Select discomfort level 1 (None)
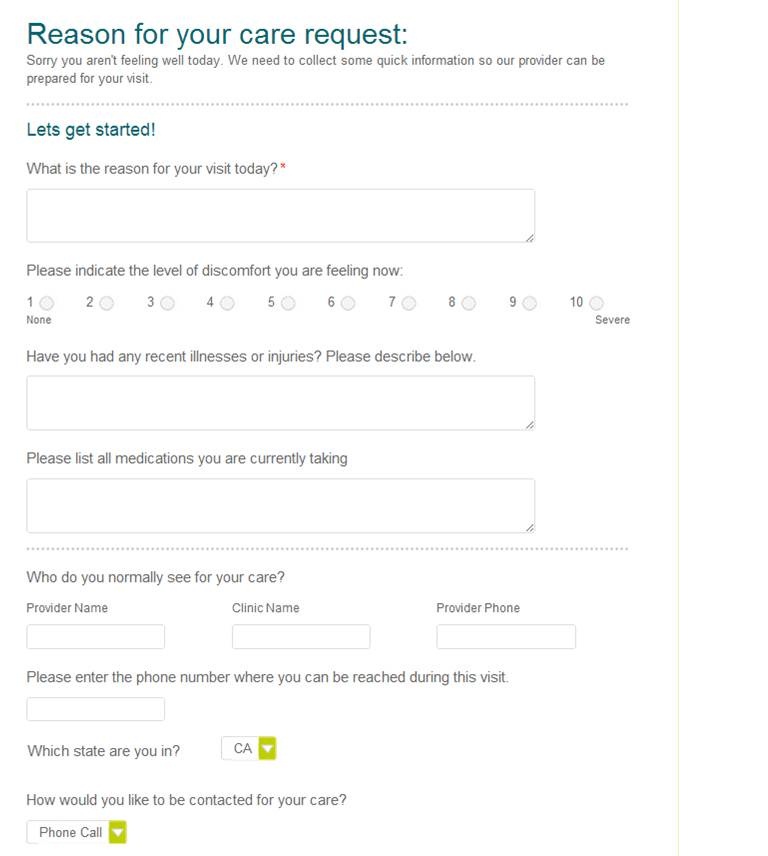 (x=47, y=303)
